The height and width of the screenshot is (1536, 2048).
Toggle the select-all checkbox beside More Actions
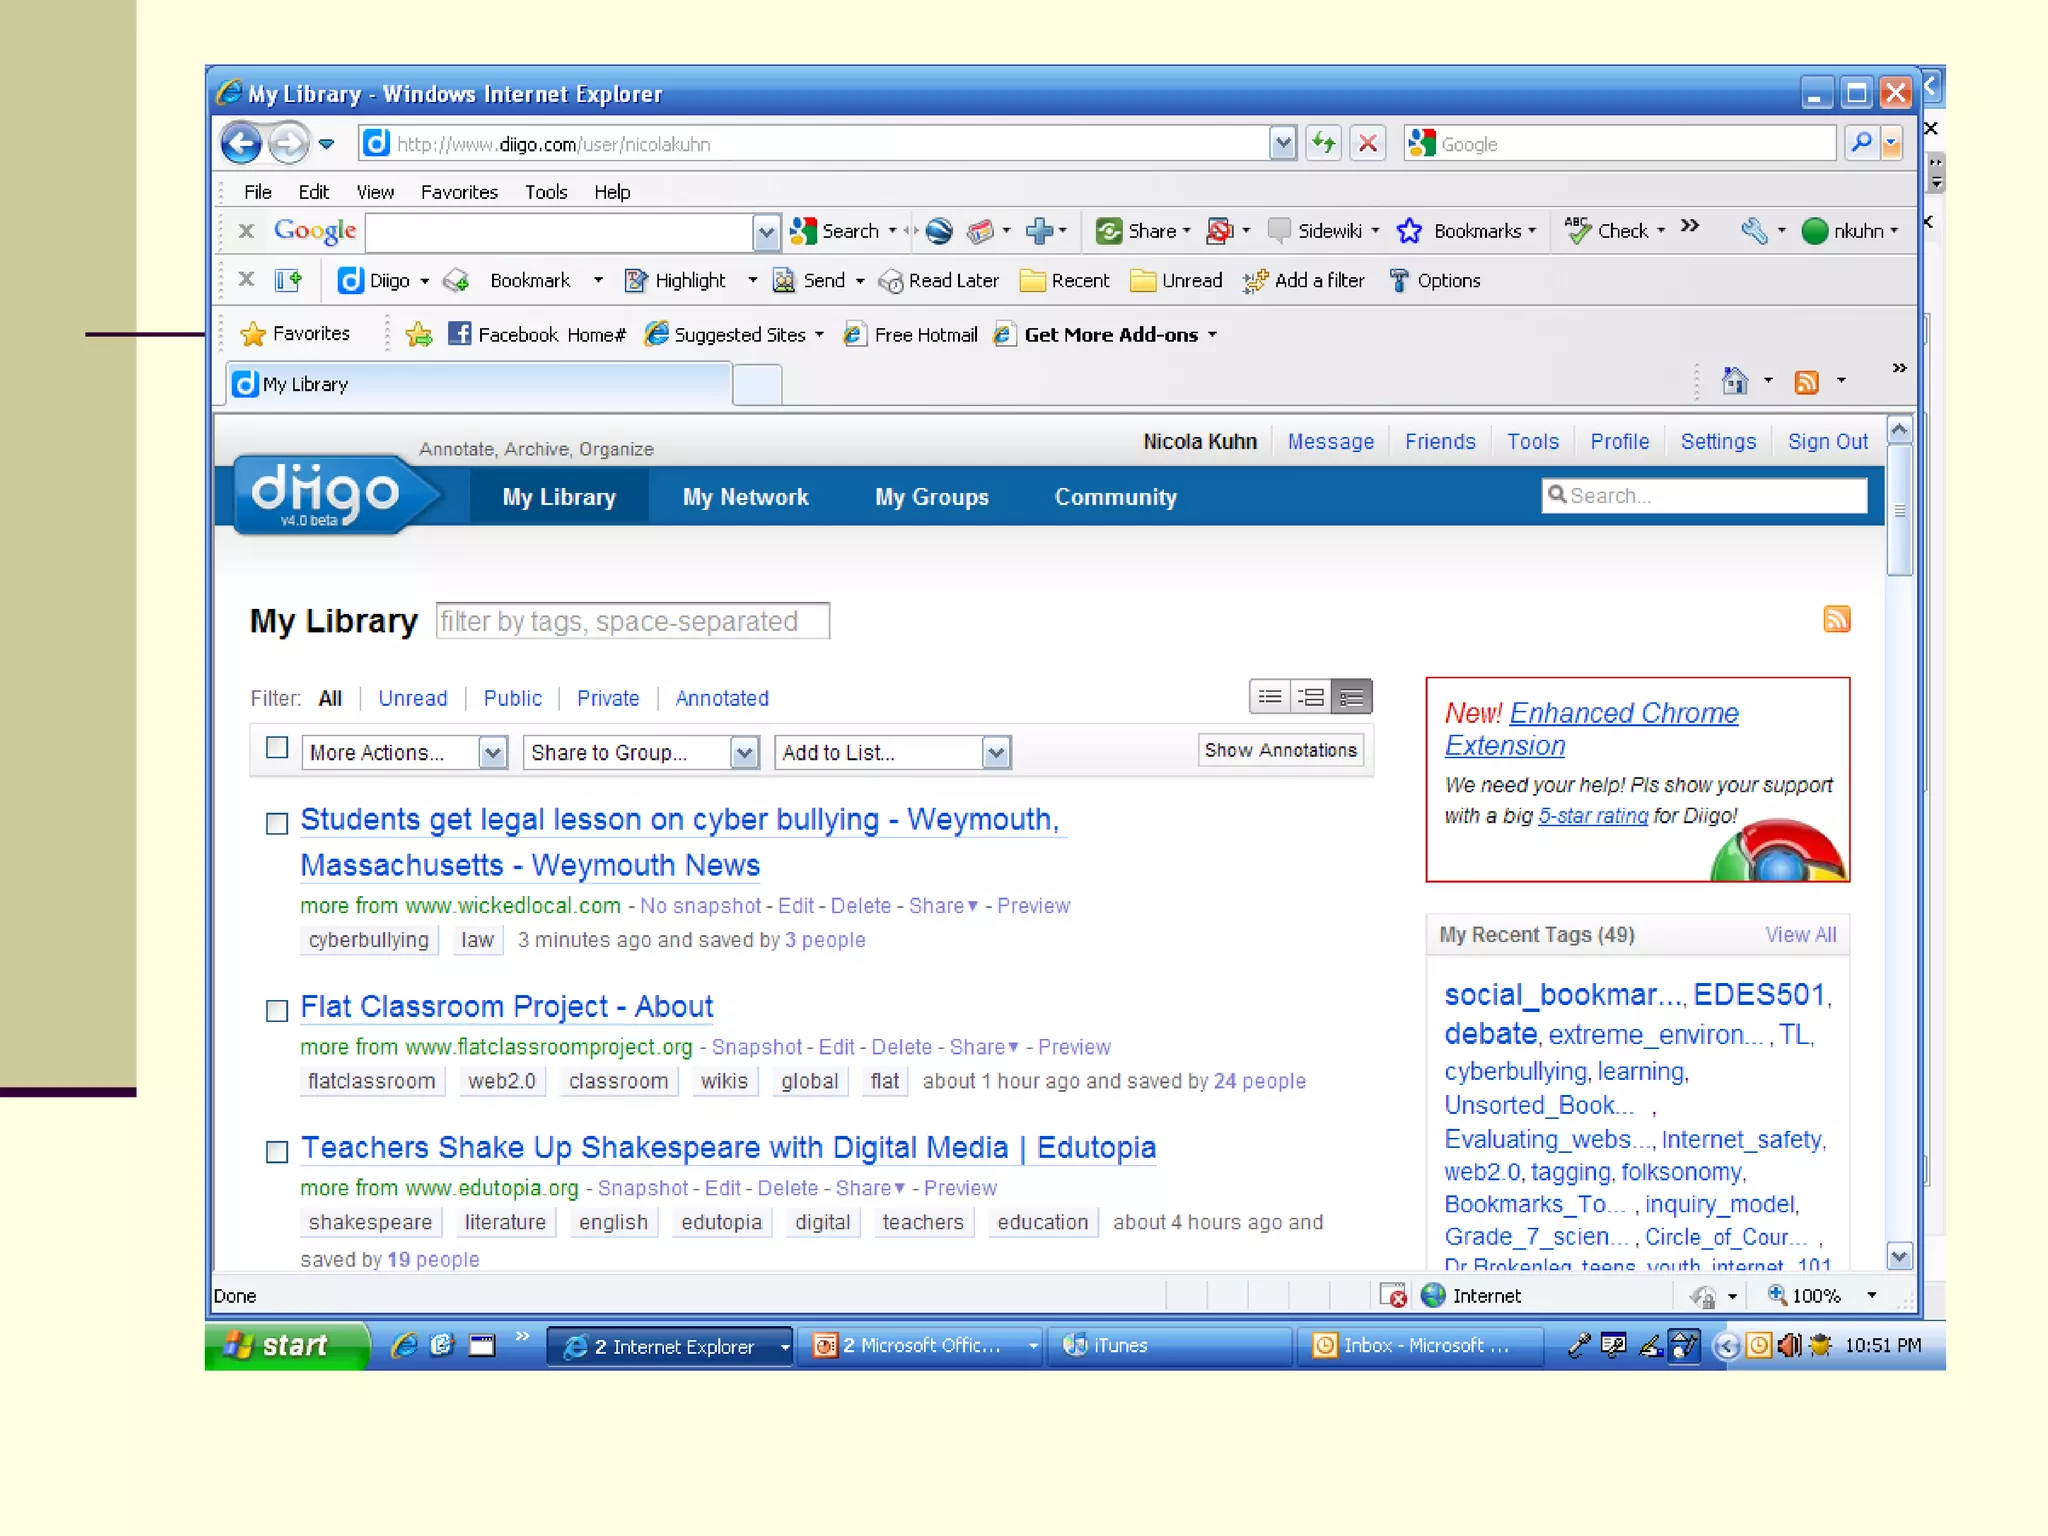point(277,748)
